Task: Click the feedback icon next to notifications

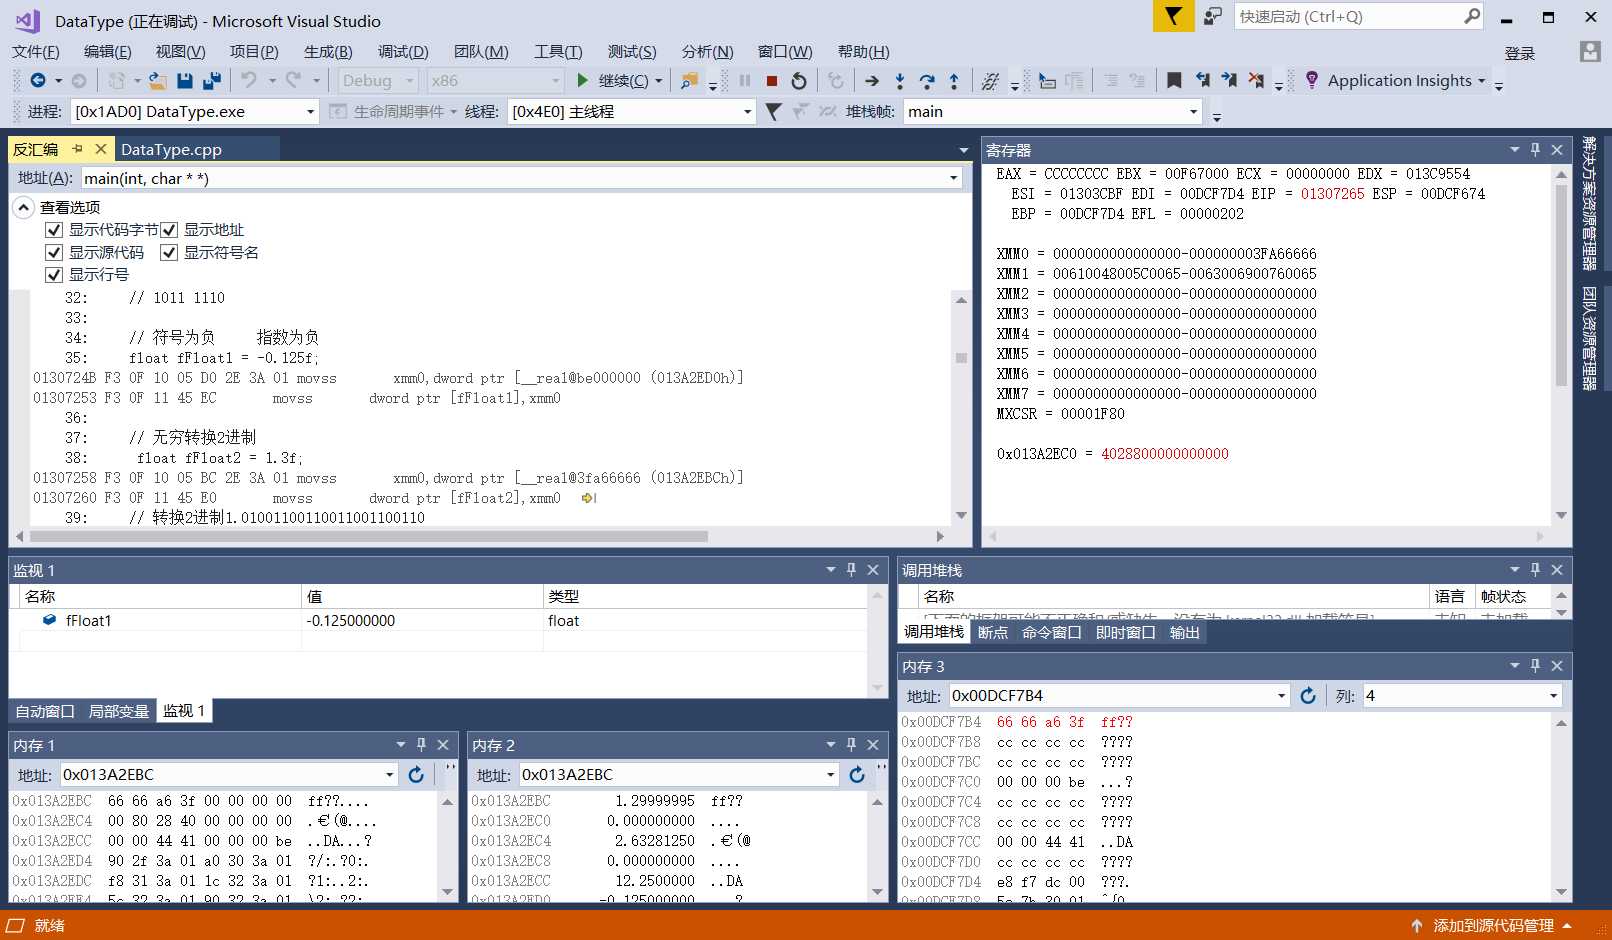Action: pyautogui.click(x=1212, y=16)
